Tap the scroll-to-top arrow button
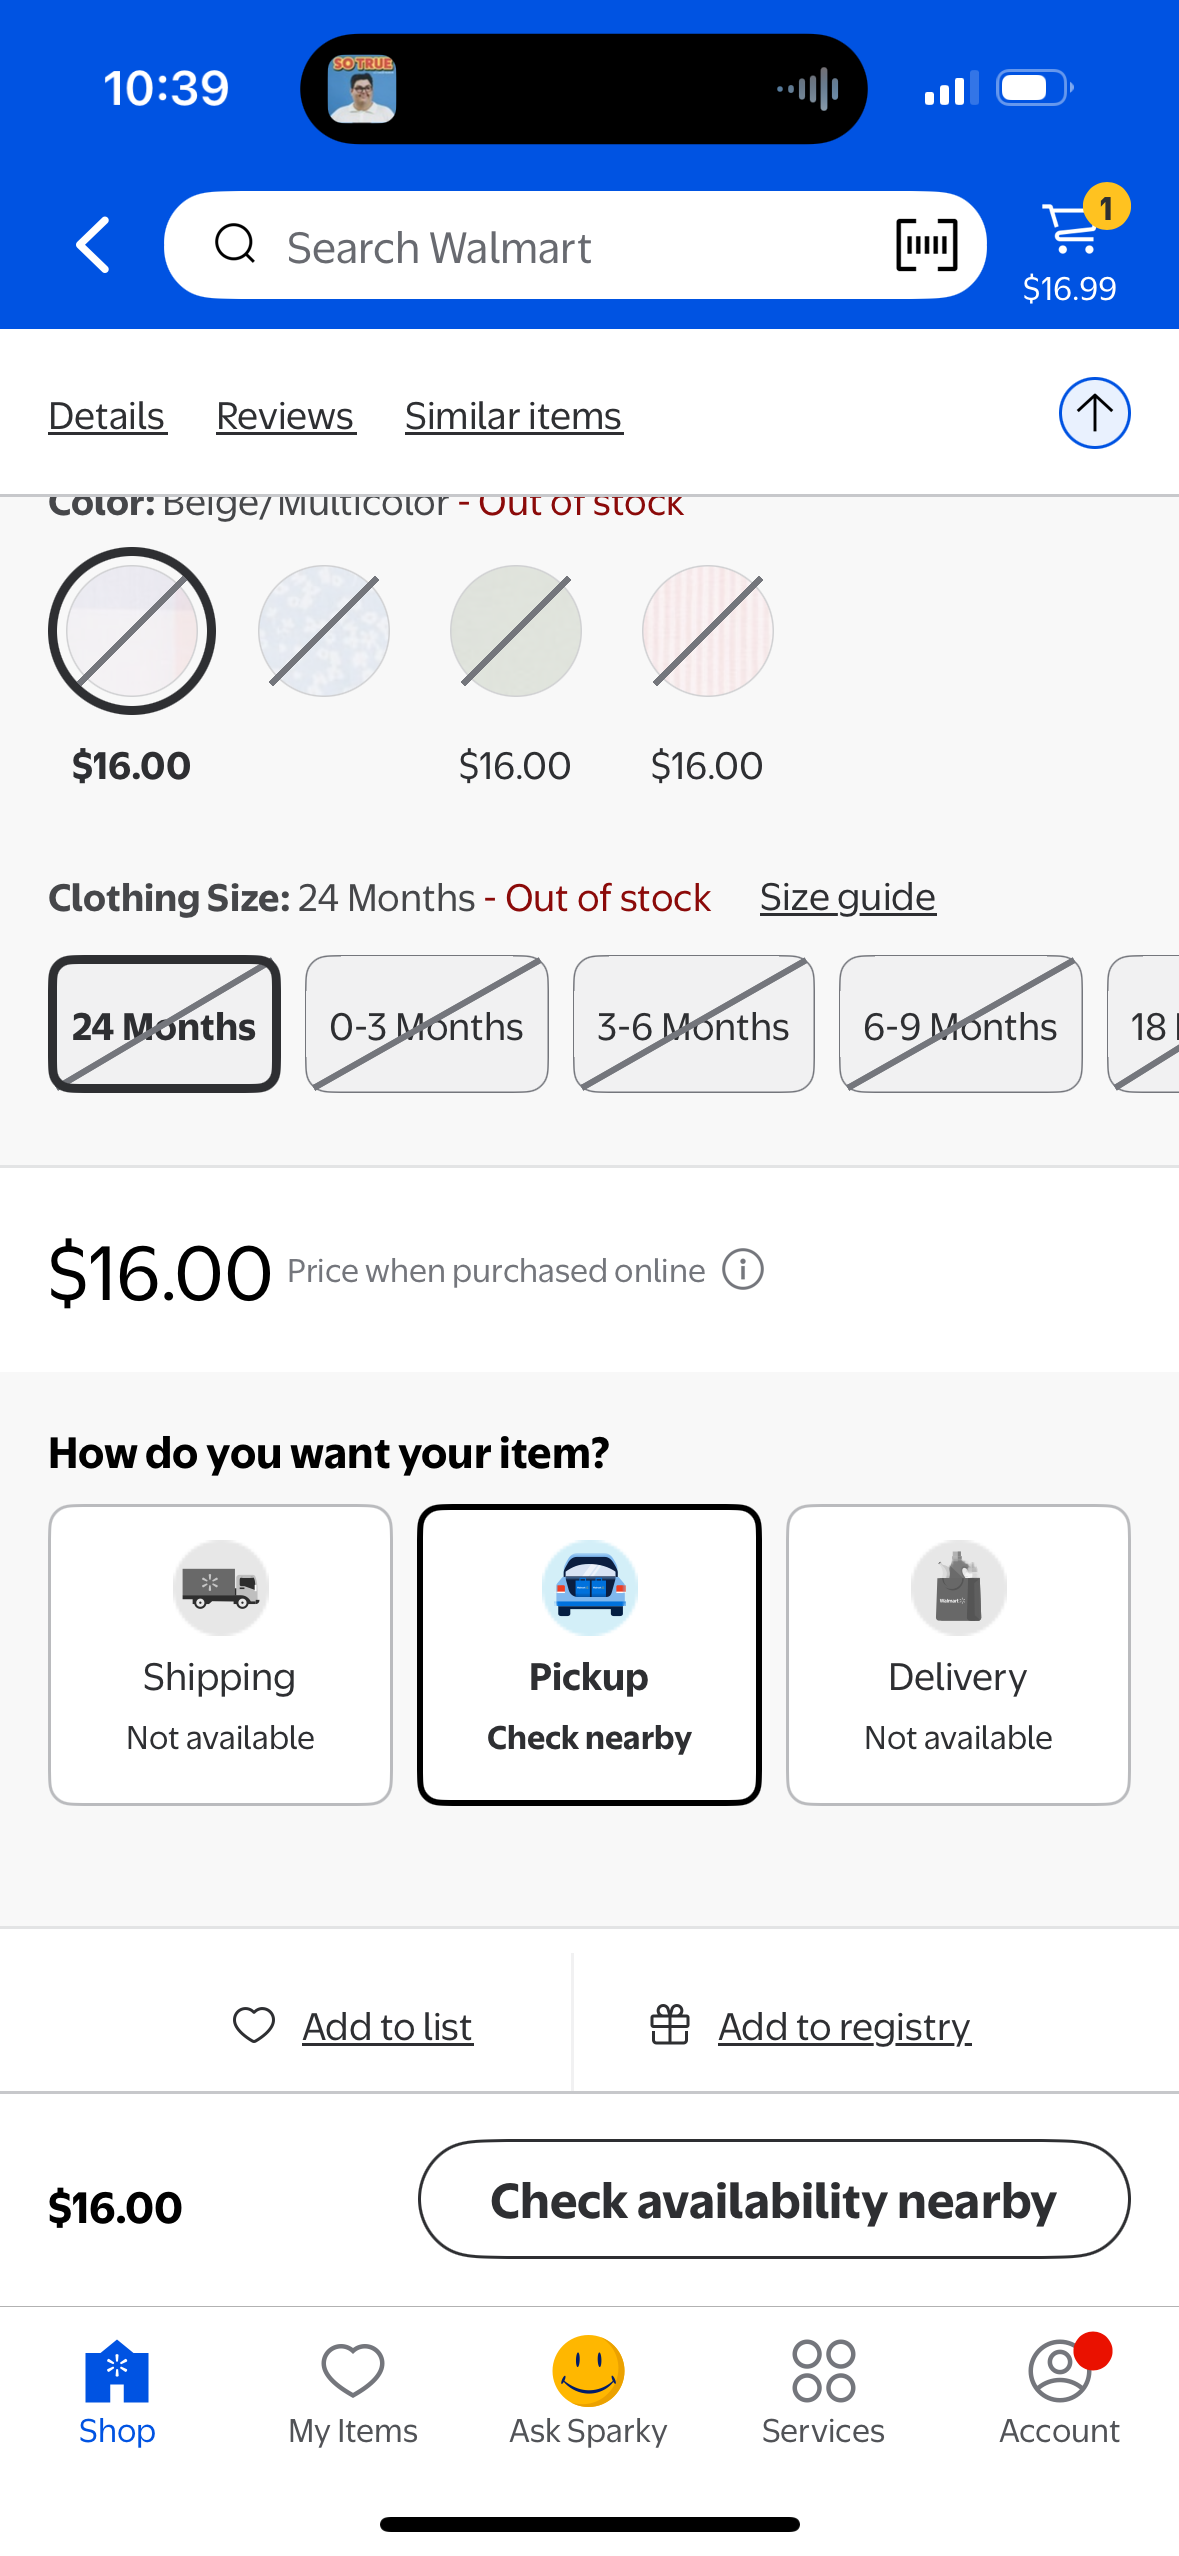The width and height of the screenshot is (1179, 2556). [x=1094, y=413]
